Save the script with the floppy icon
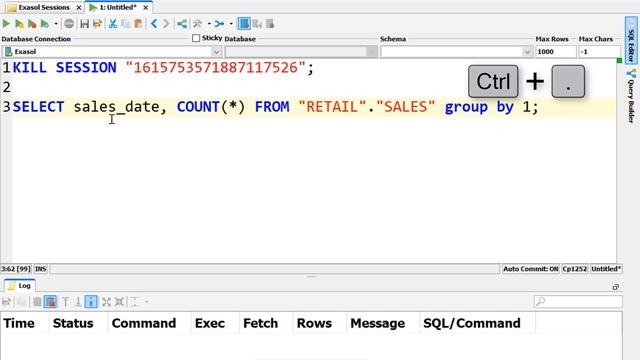The width and height of the screenshot is (640, 360). (84, 24)
